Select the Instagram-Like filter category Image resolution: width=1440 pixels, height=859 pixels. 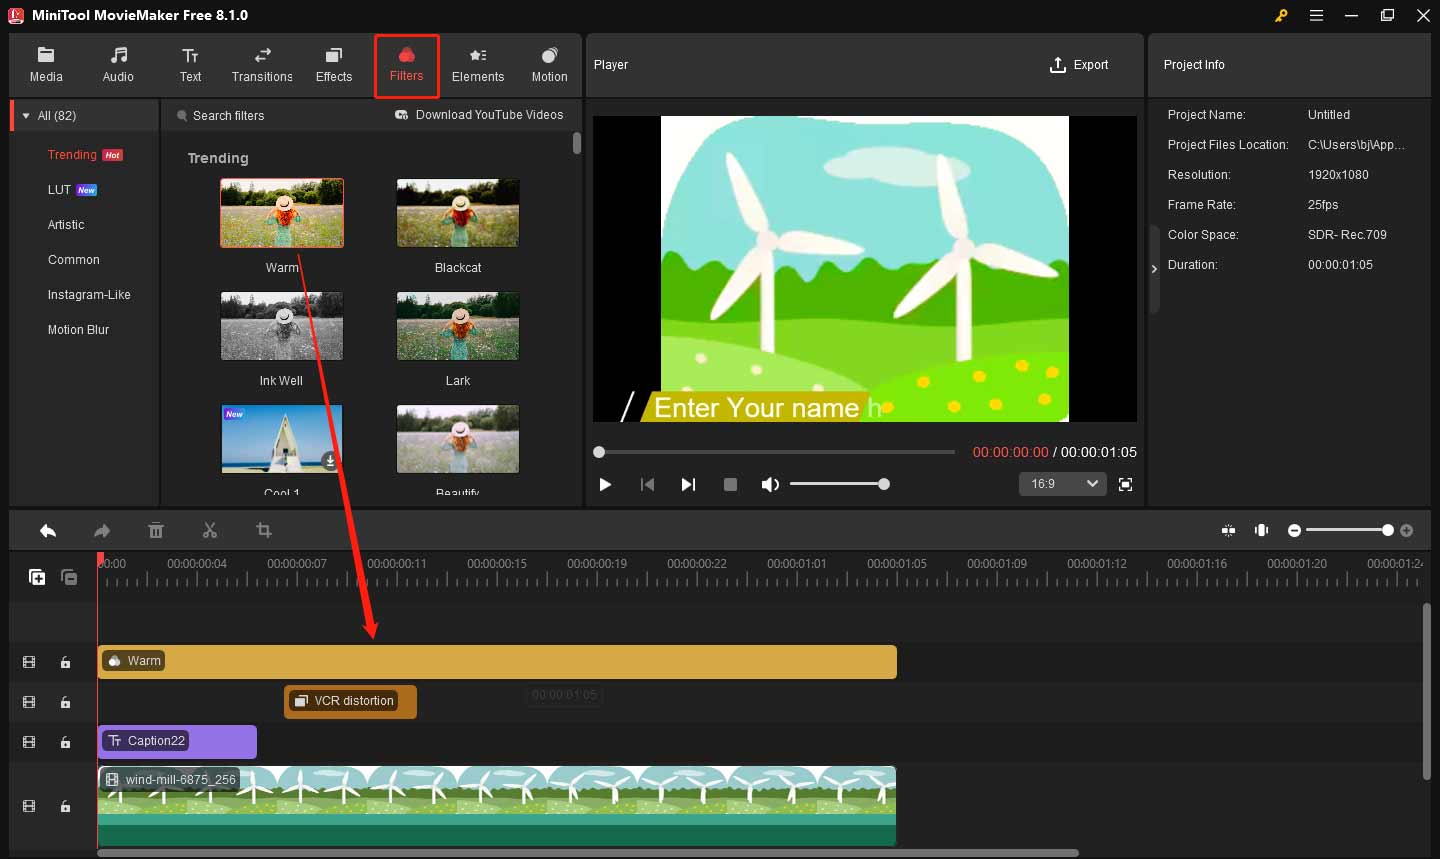pos(89,295)
